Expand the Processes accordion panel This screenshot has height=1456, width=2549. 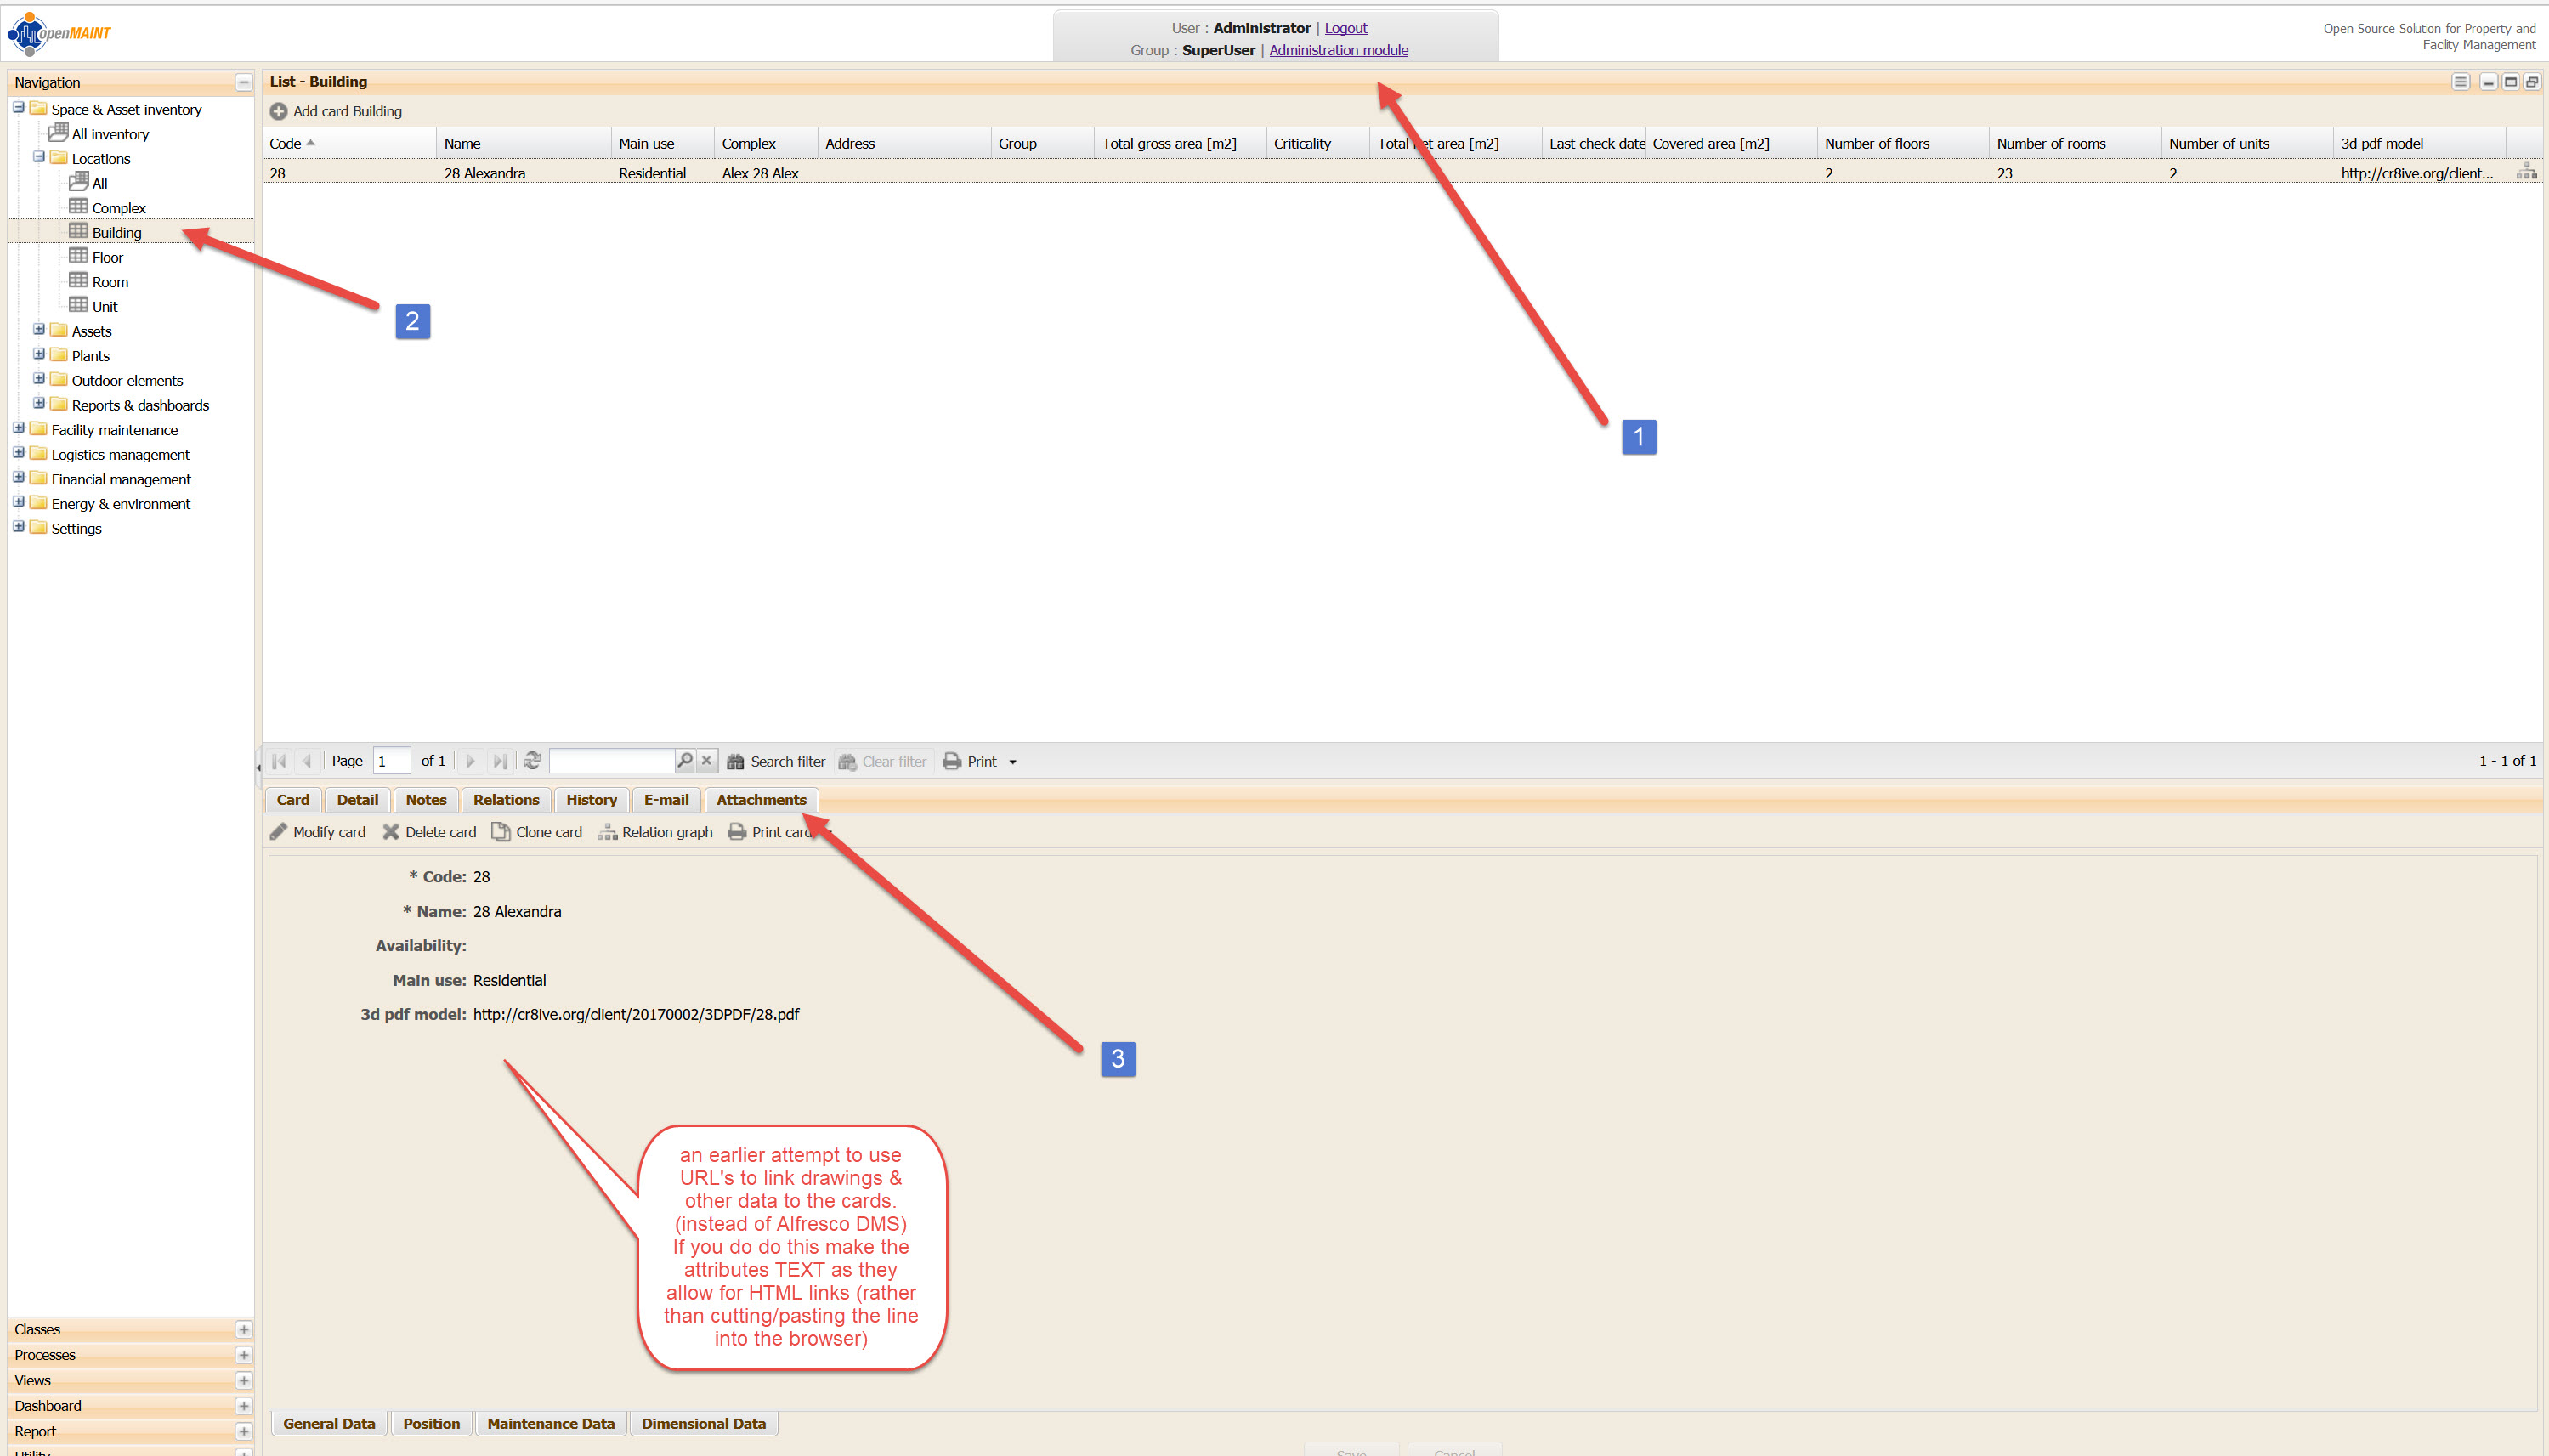243,1355
